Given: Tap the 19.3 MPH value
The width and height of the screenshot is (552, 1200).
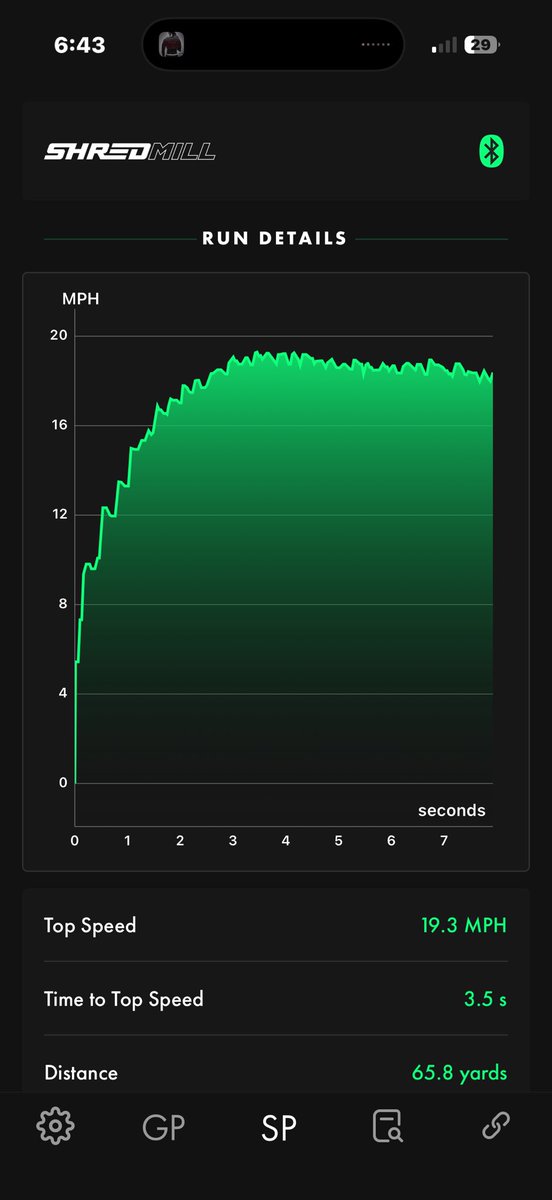Looking at the screenshot, I should (x=463, y=925).
